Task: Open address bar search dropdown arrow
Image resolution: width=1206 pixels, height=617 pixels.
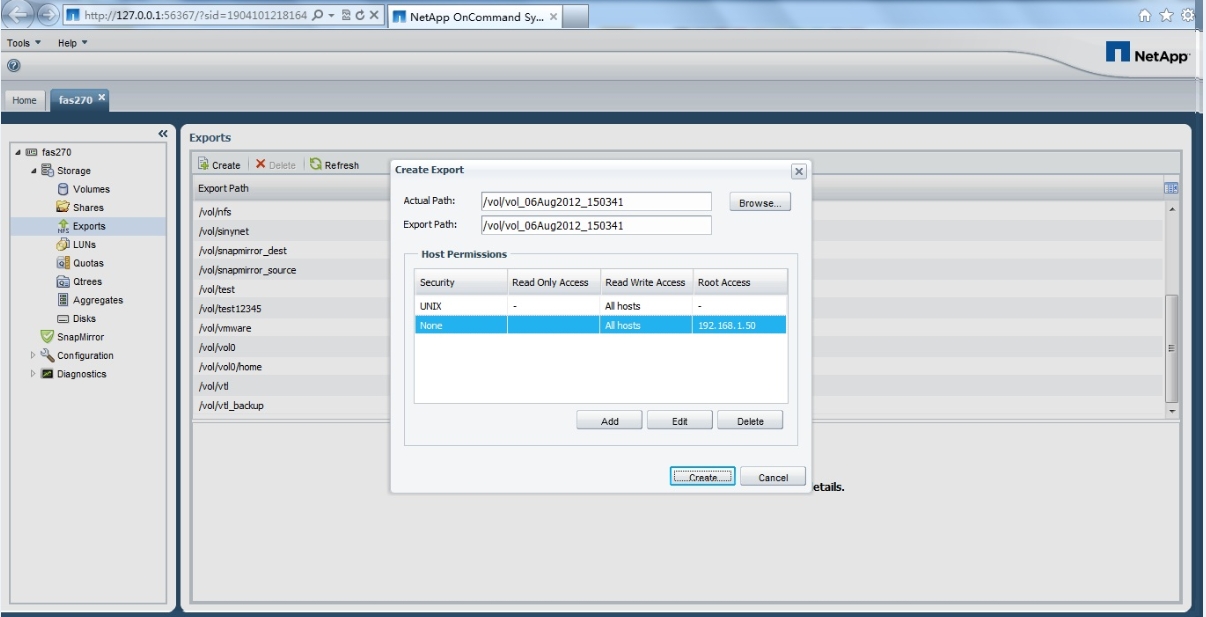Action: point(331,16)
